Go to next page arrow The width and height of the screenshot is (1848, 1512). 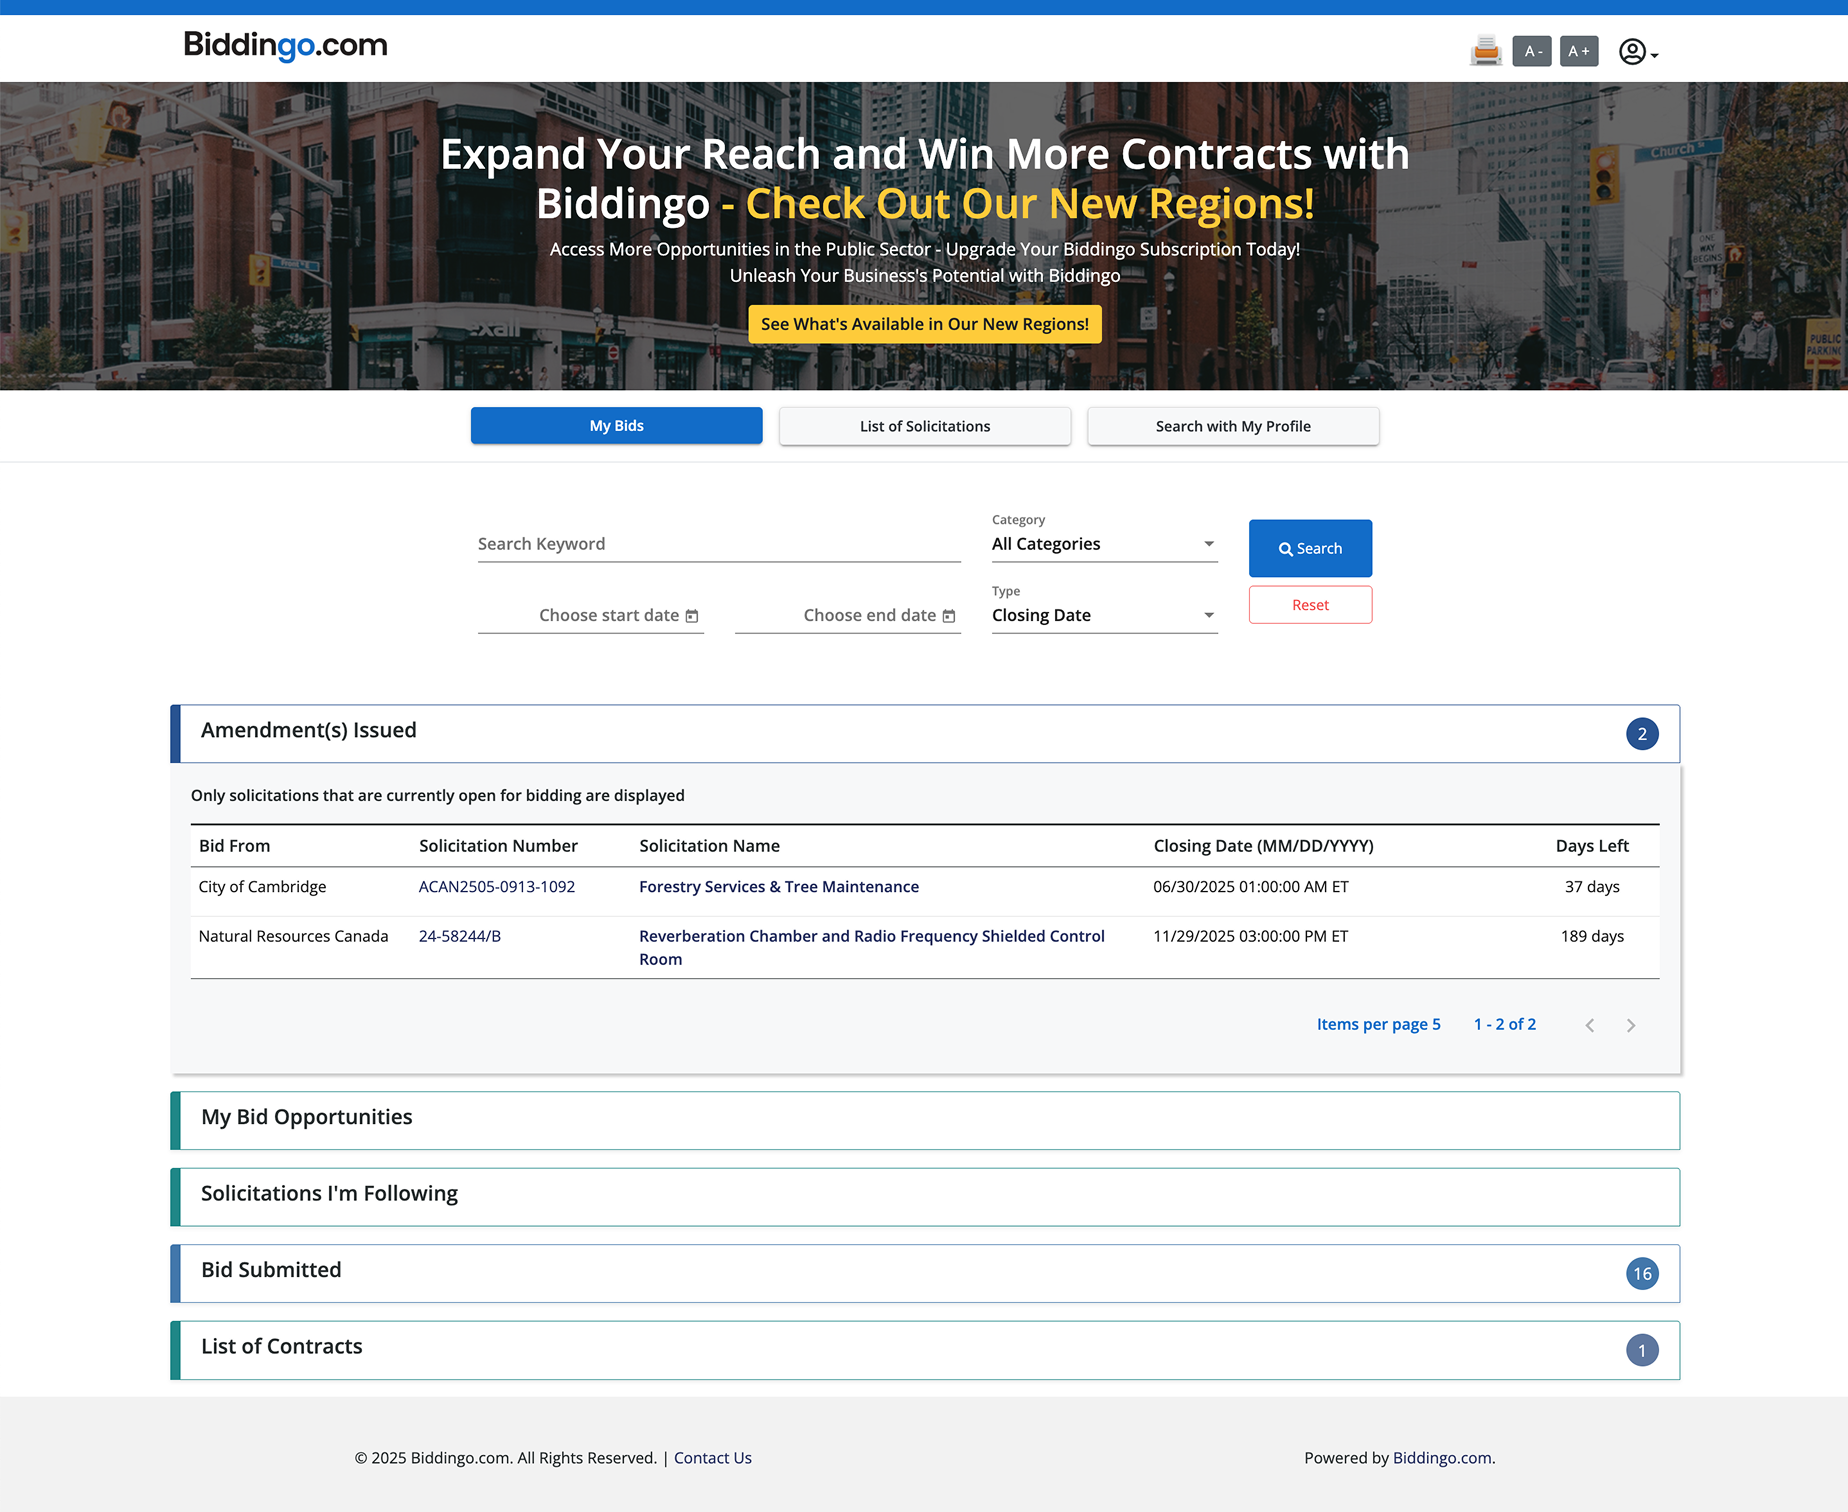pyautogui.click(x=1631, y=1025)
